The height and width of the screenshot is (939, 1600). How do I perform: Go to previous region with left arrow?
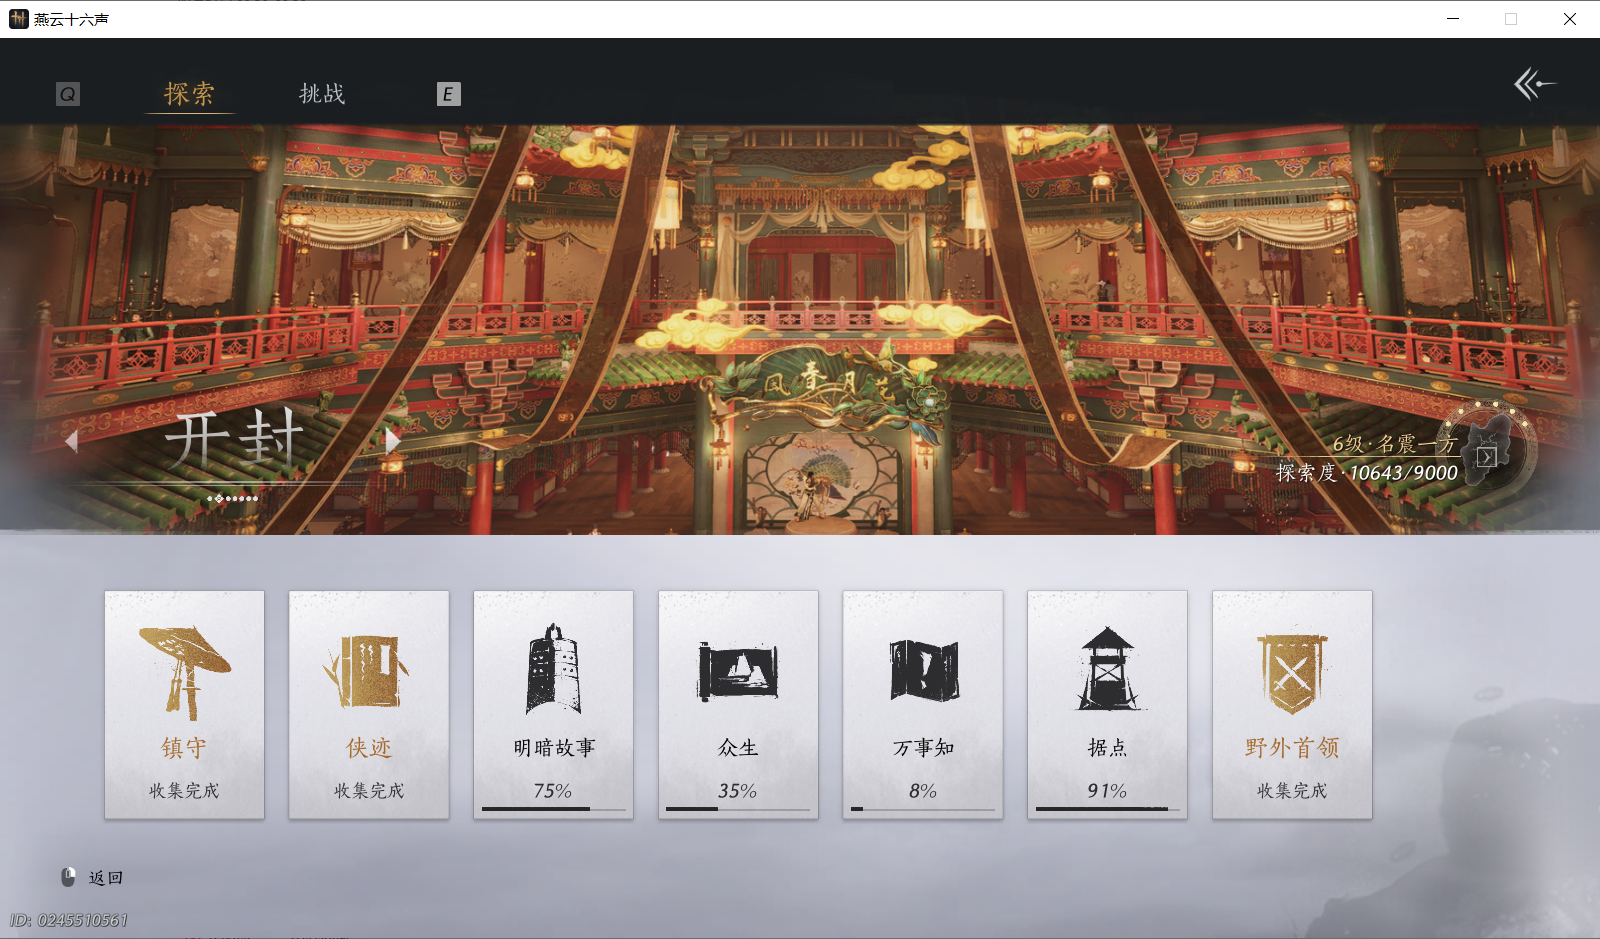pos(71,441)
